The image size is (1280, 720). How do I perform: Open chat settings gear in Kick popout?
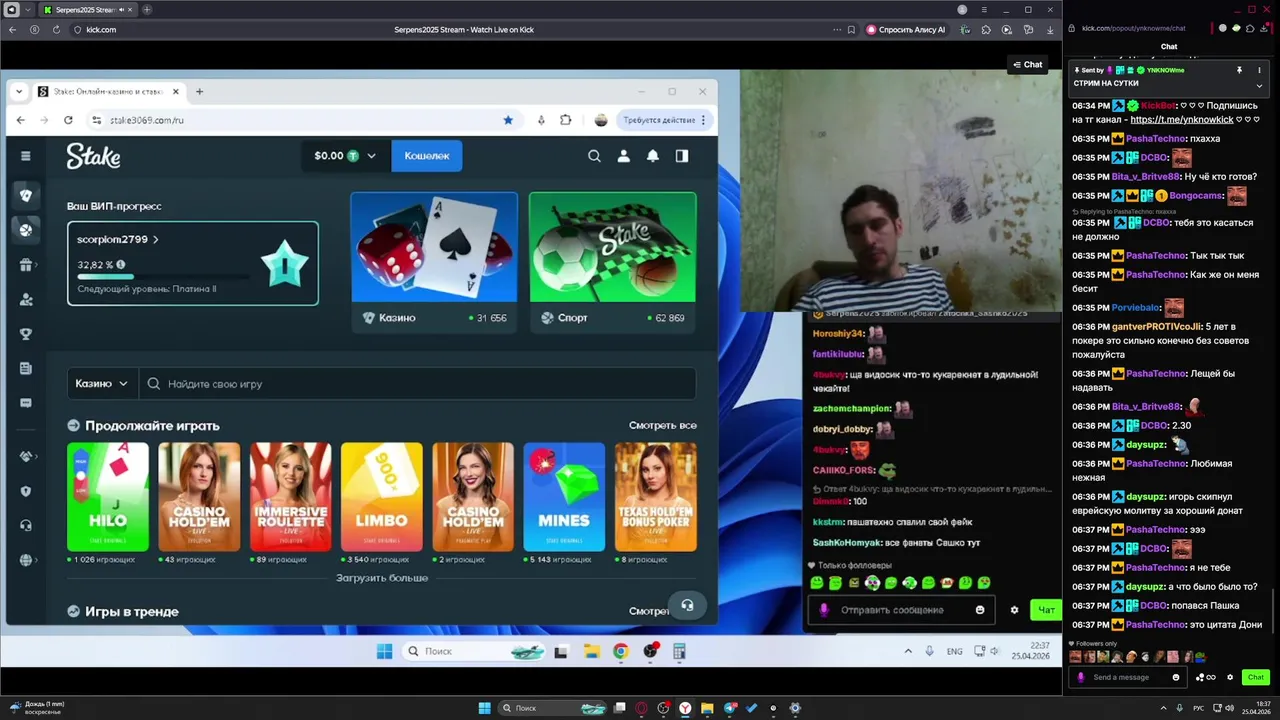1230,677
